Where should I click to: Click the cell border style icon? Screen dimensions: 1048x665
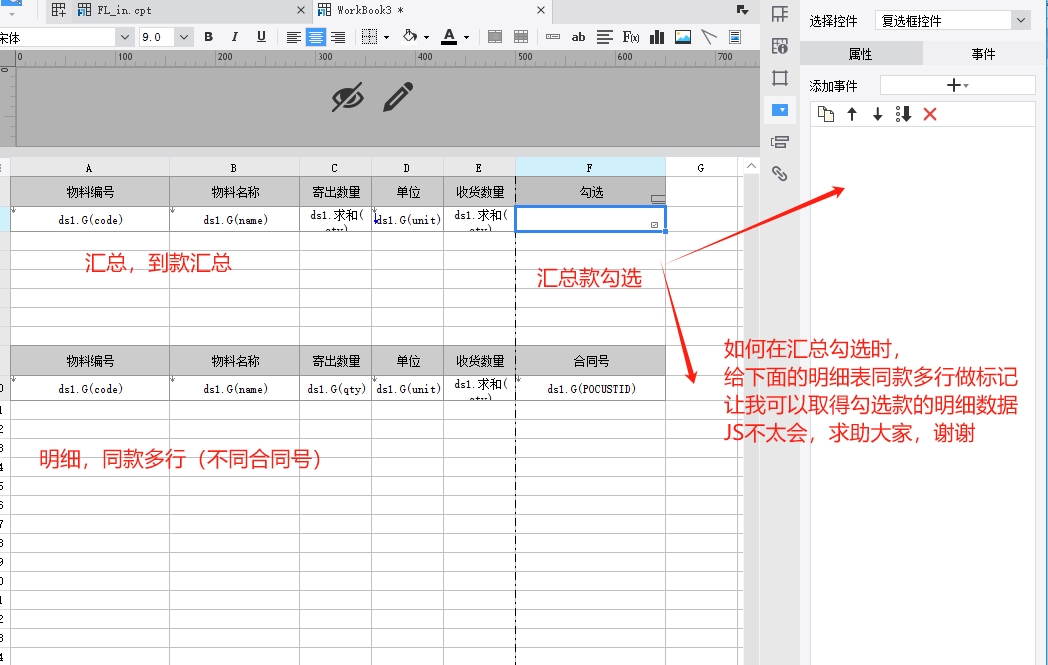pos(369,37)
